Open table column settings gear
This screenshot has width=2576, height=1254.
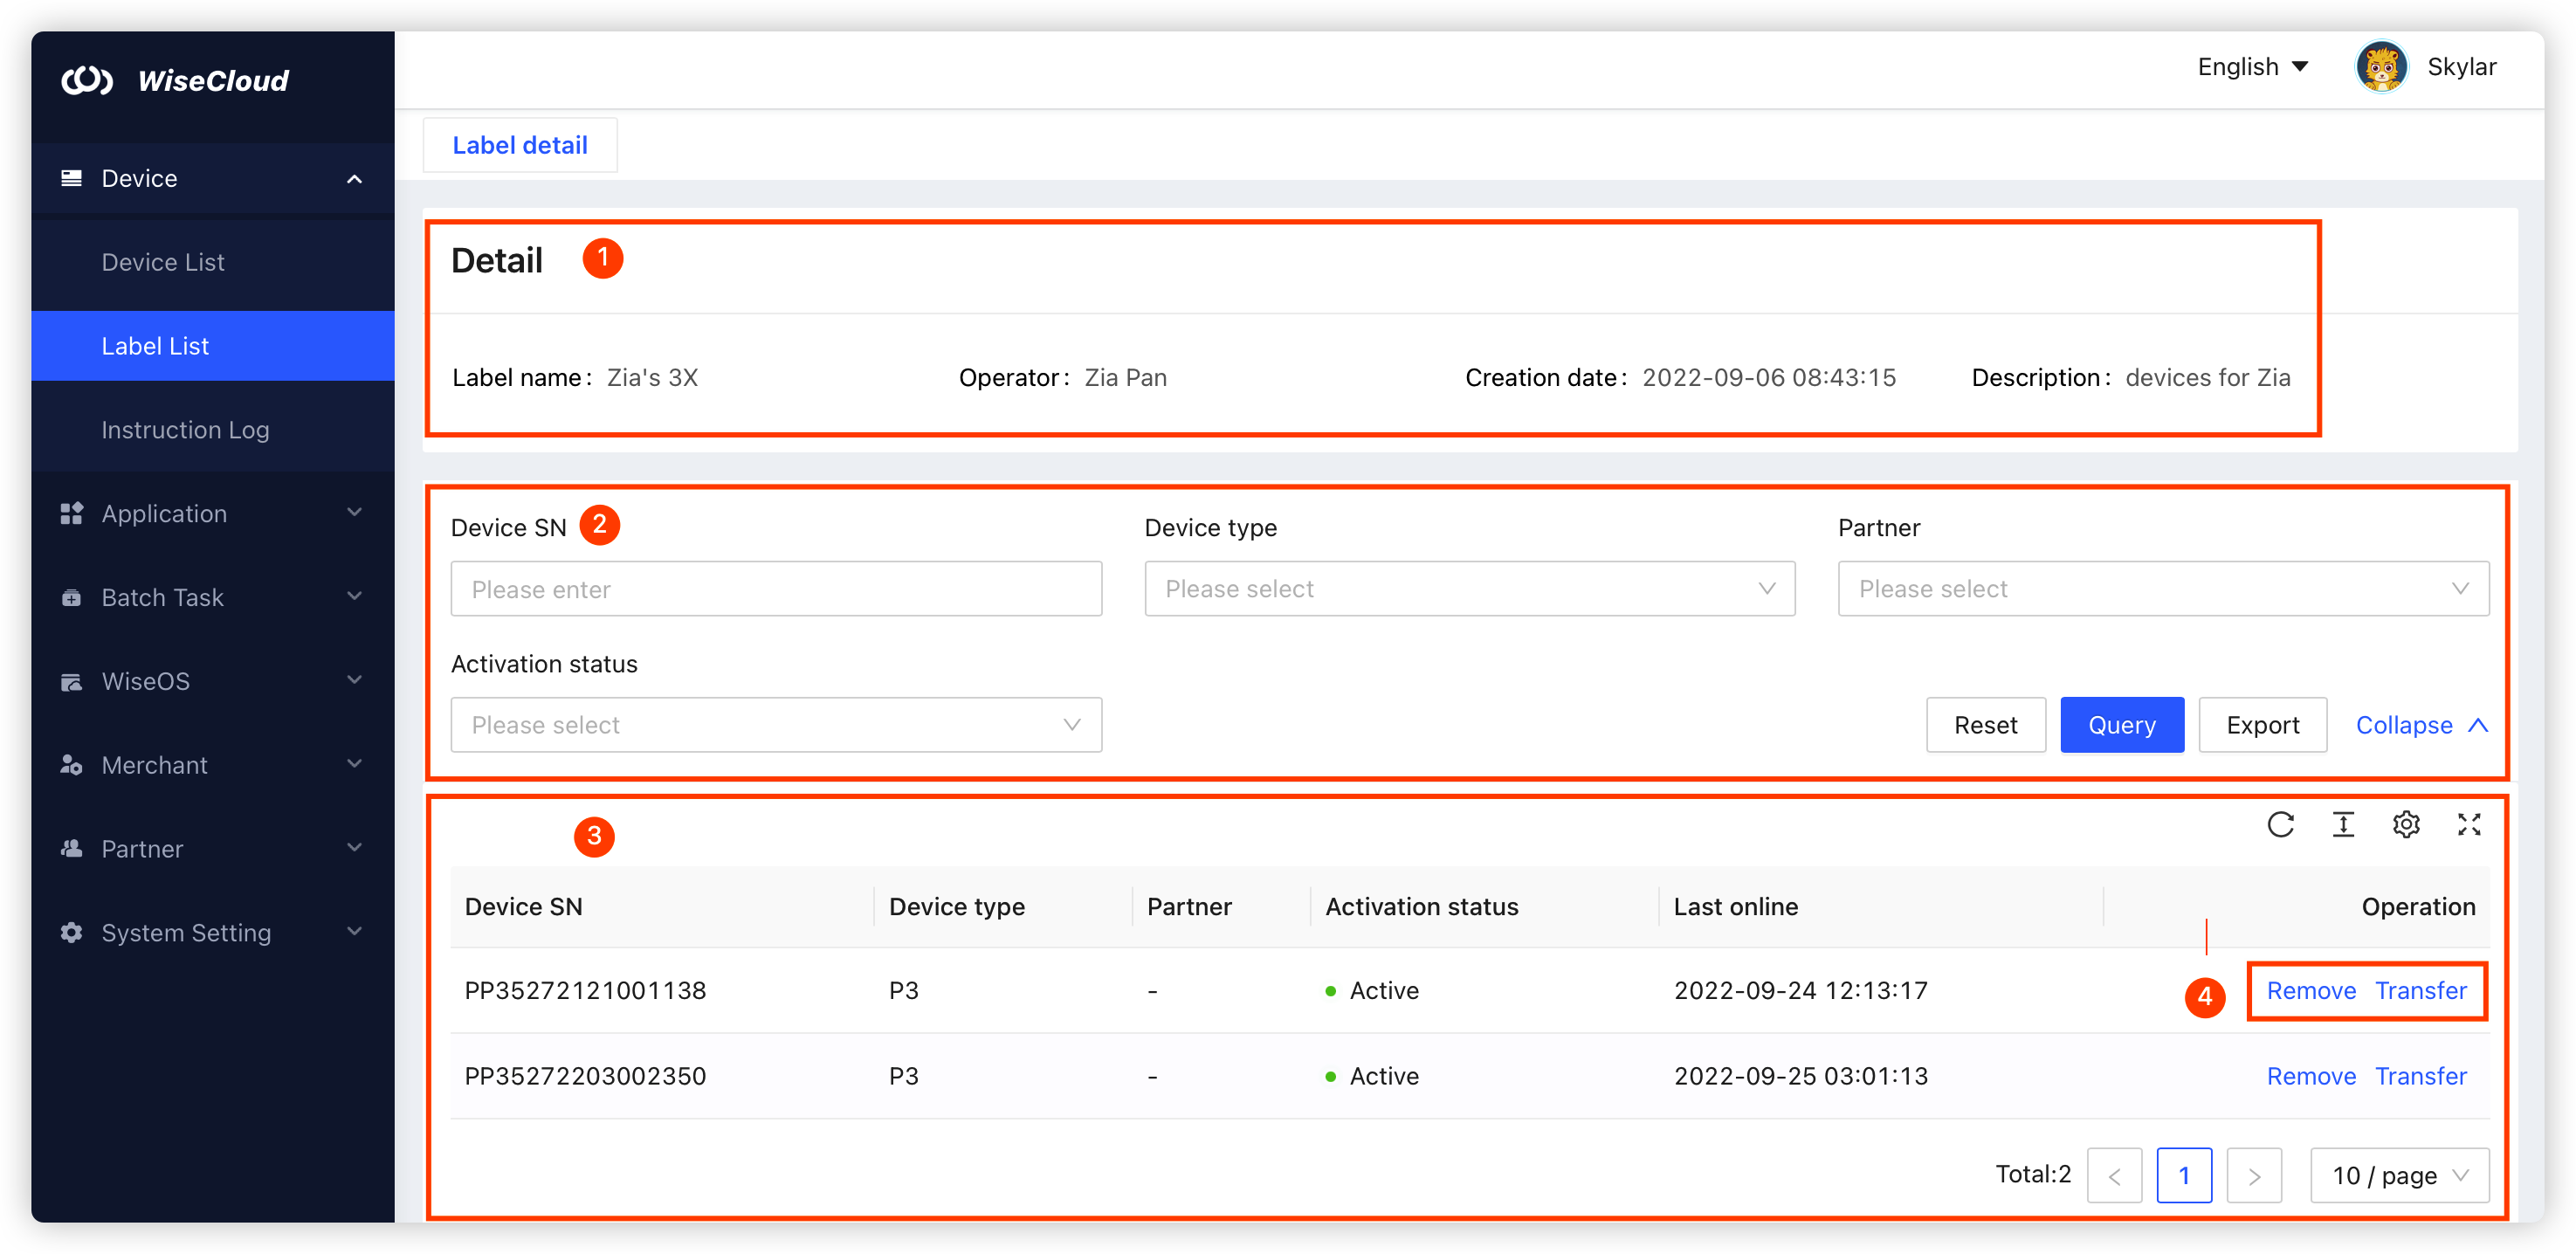(x=2406, y=824)
